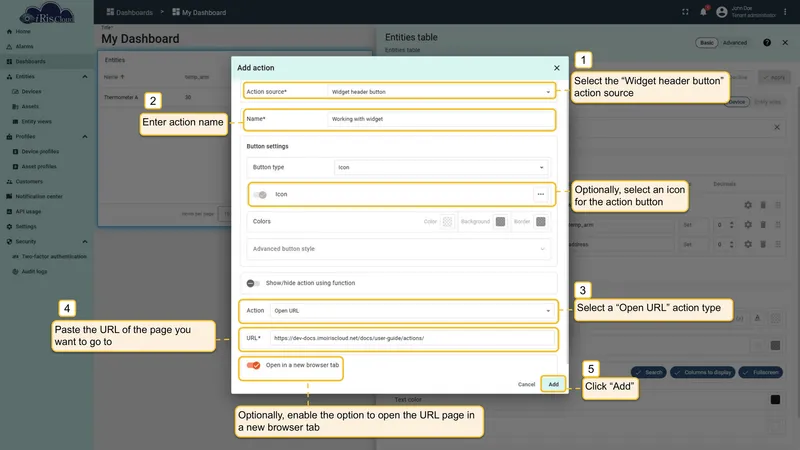Open API usage in sidebar

(x=28, y=212)
